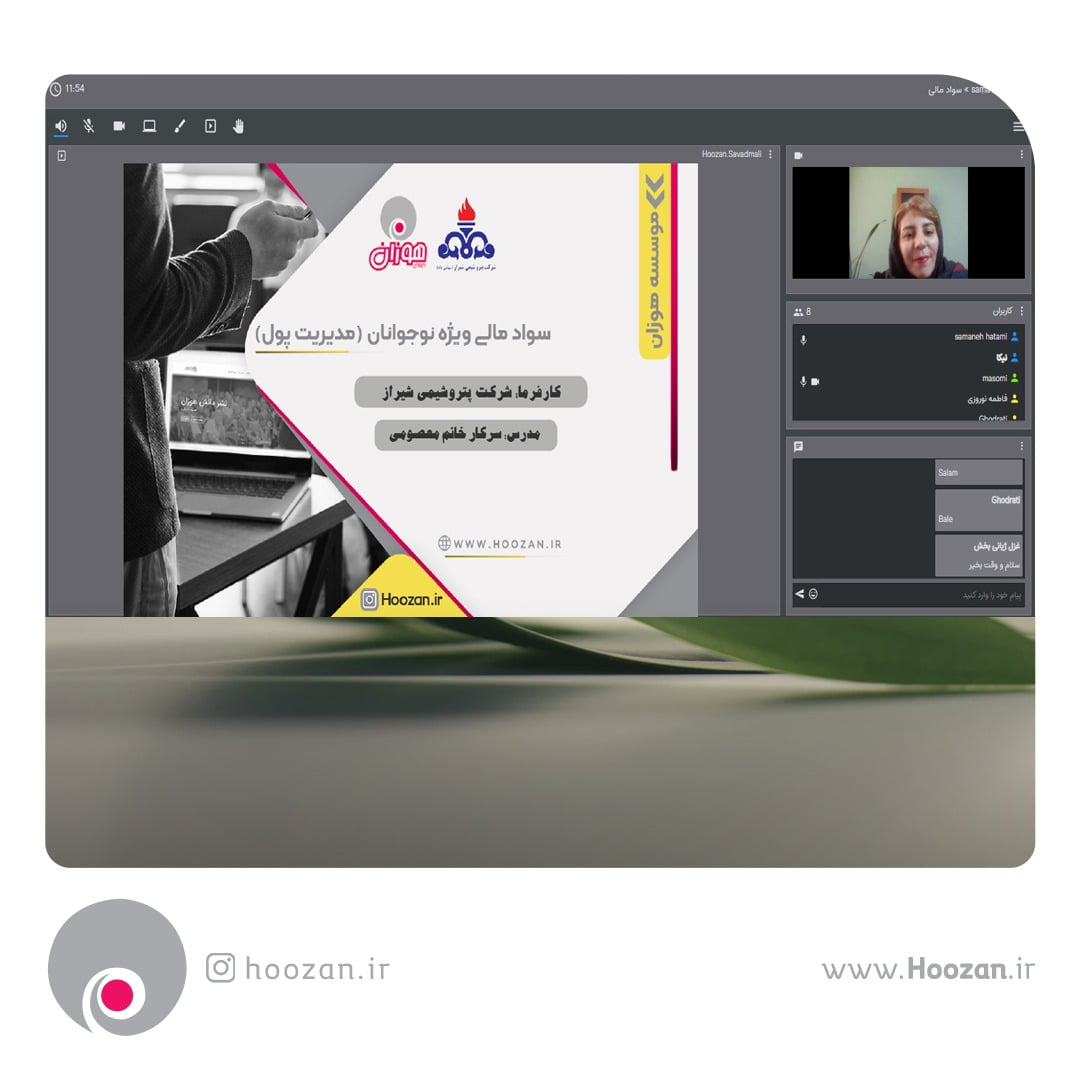Viewport: 1080px width, 1080px height.
Task: Turn on the webcam camera icon
Action: click(x=119, y=126)
